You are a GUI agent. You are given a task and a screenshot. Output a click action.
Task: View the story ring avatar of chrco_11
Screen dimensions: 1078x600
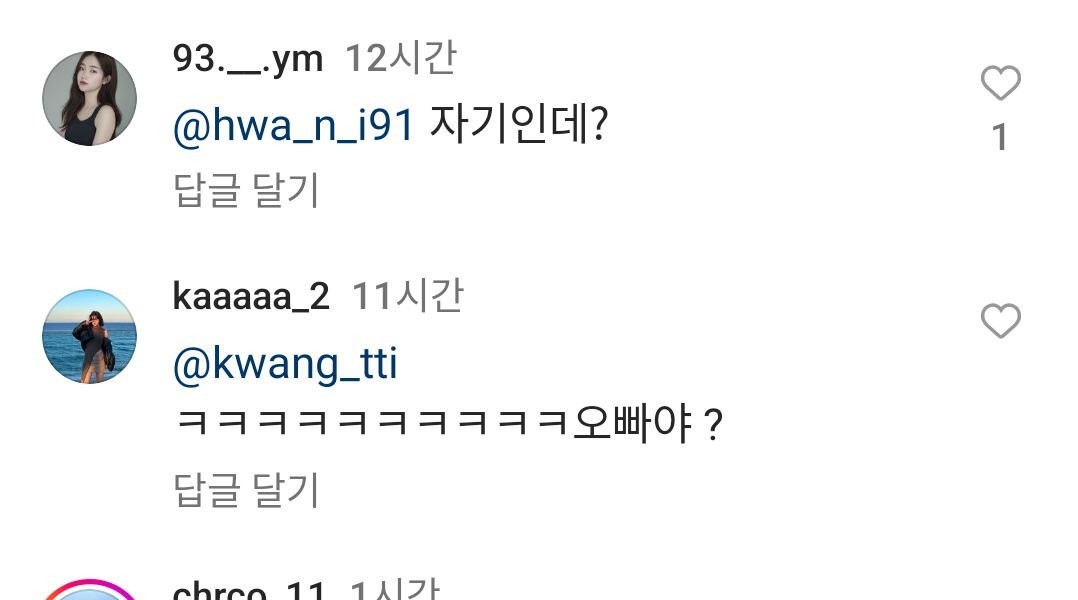click(89, 590)
